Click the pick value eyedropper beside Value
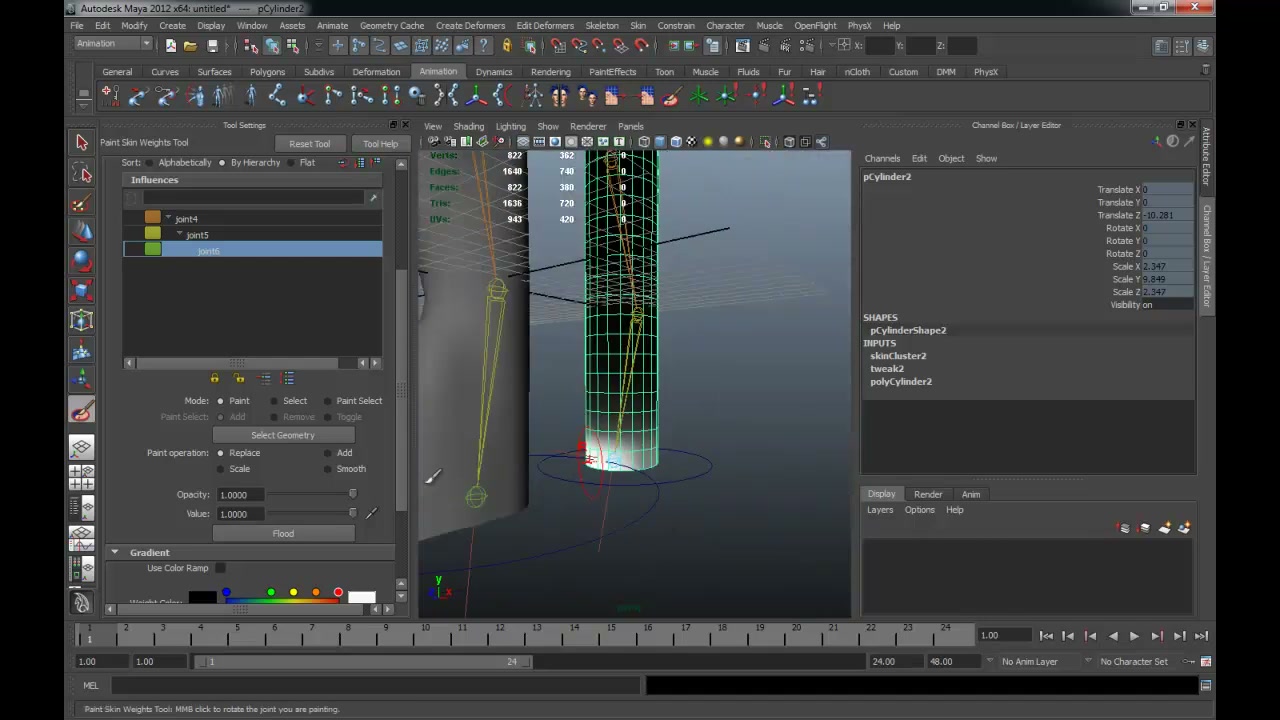This screenshot has width=1280, height=720. [x=371, y=513]
